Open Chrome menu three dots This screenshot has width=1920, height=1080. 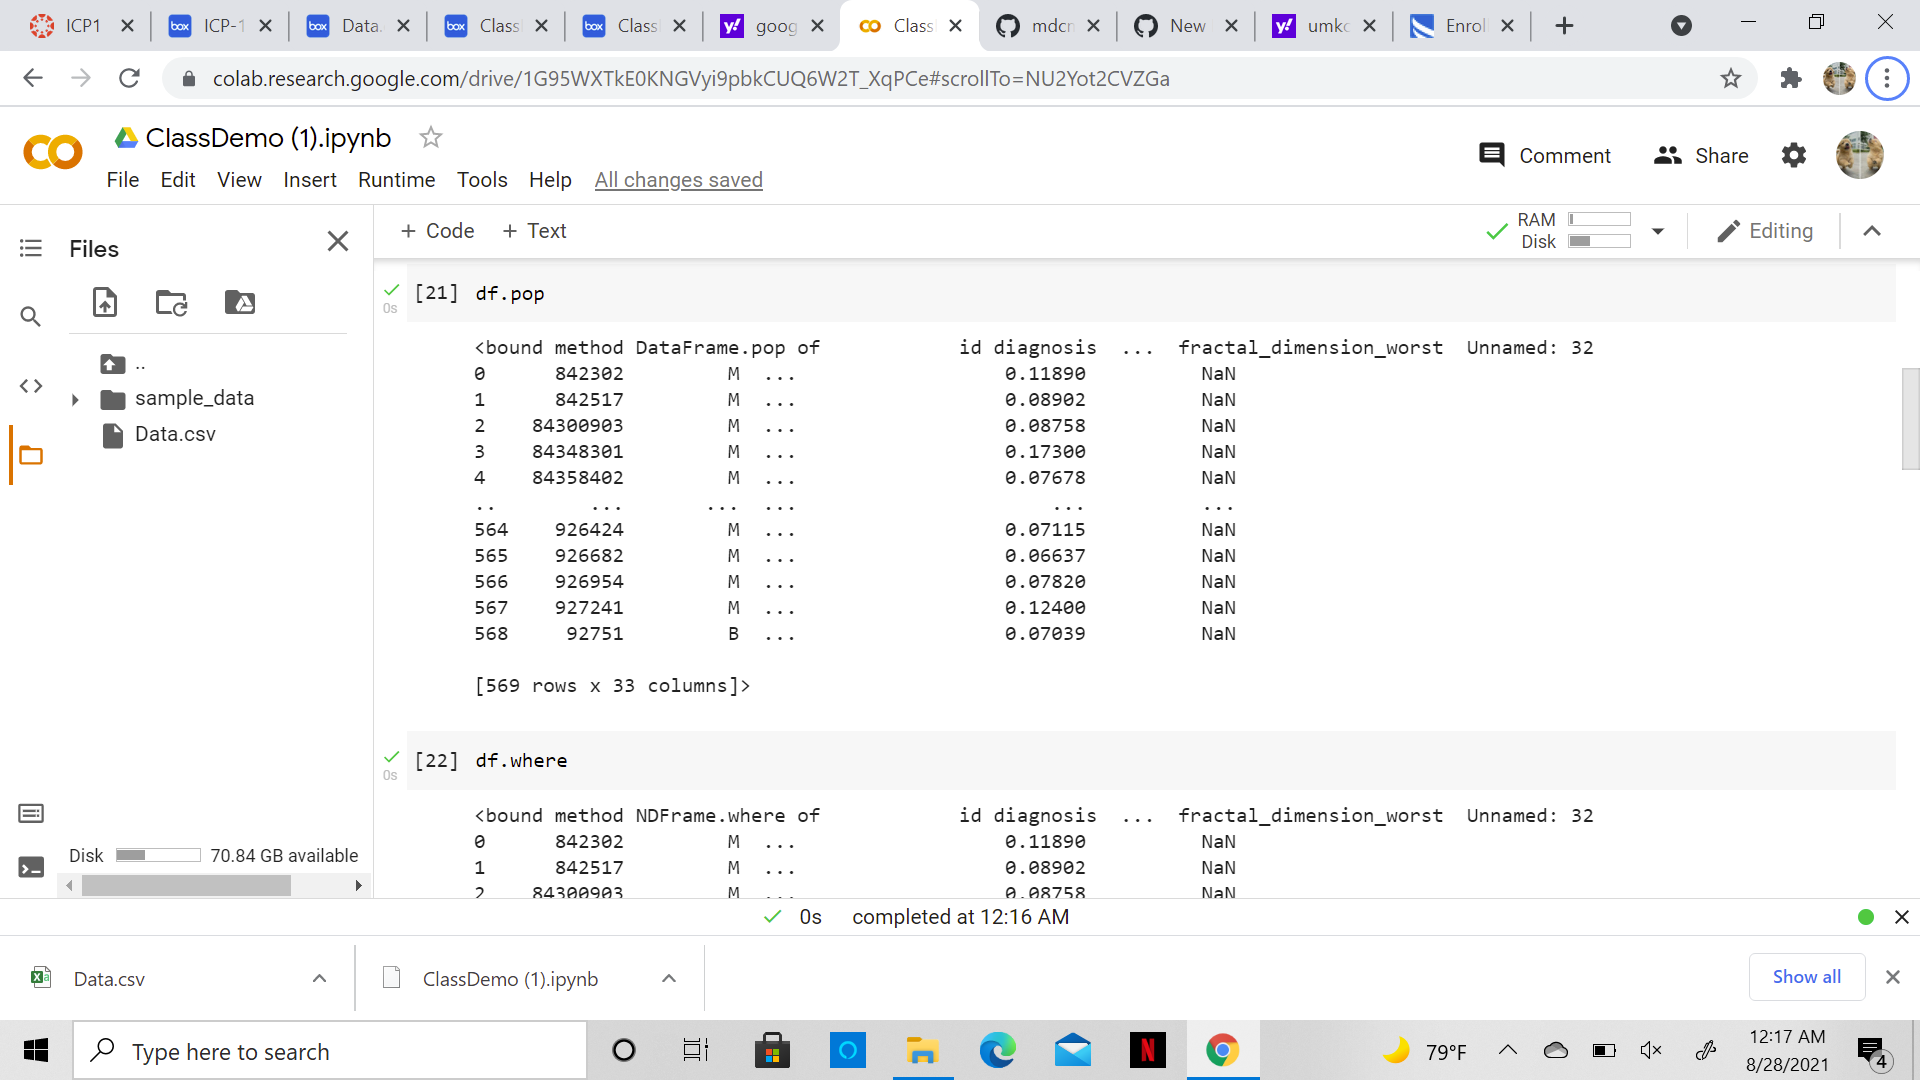(x=1887, y=78)
